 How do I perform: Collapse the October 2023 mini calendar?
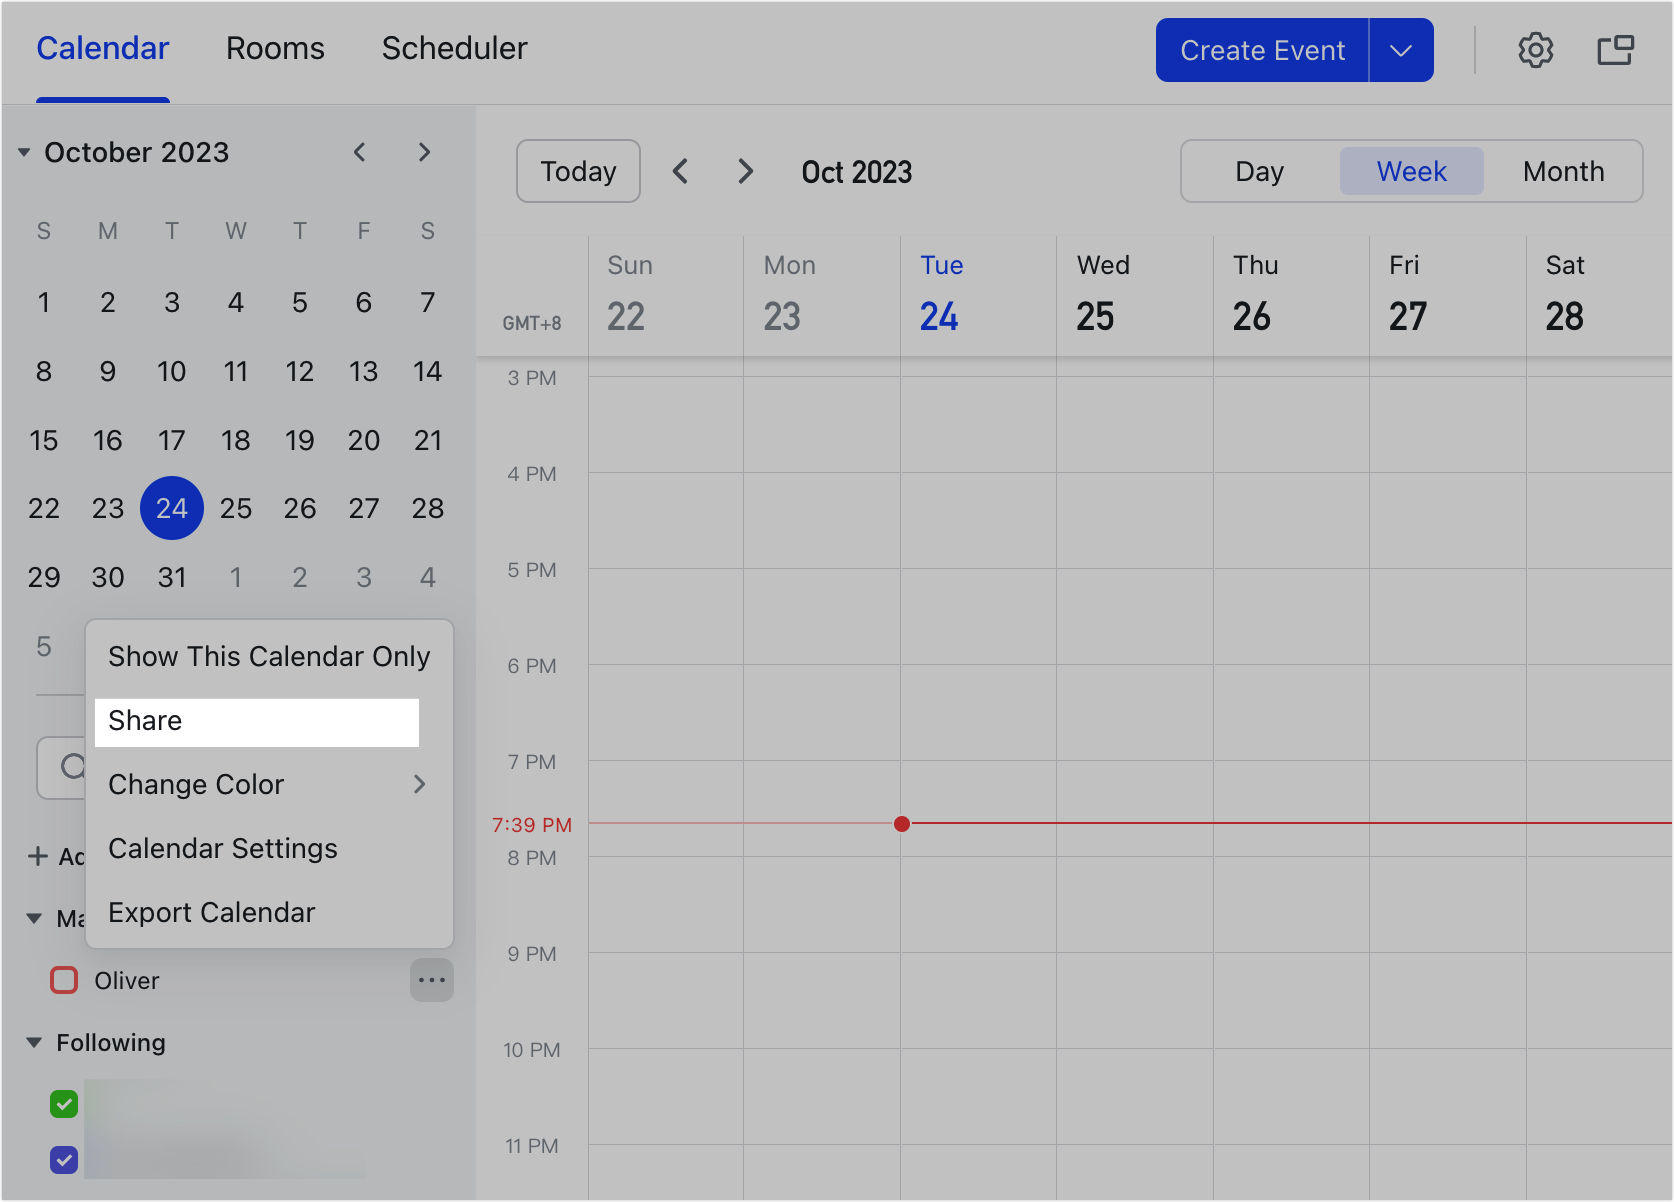(24, 152)
